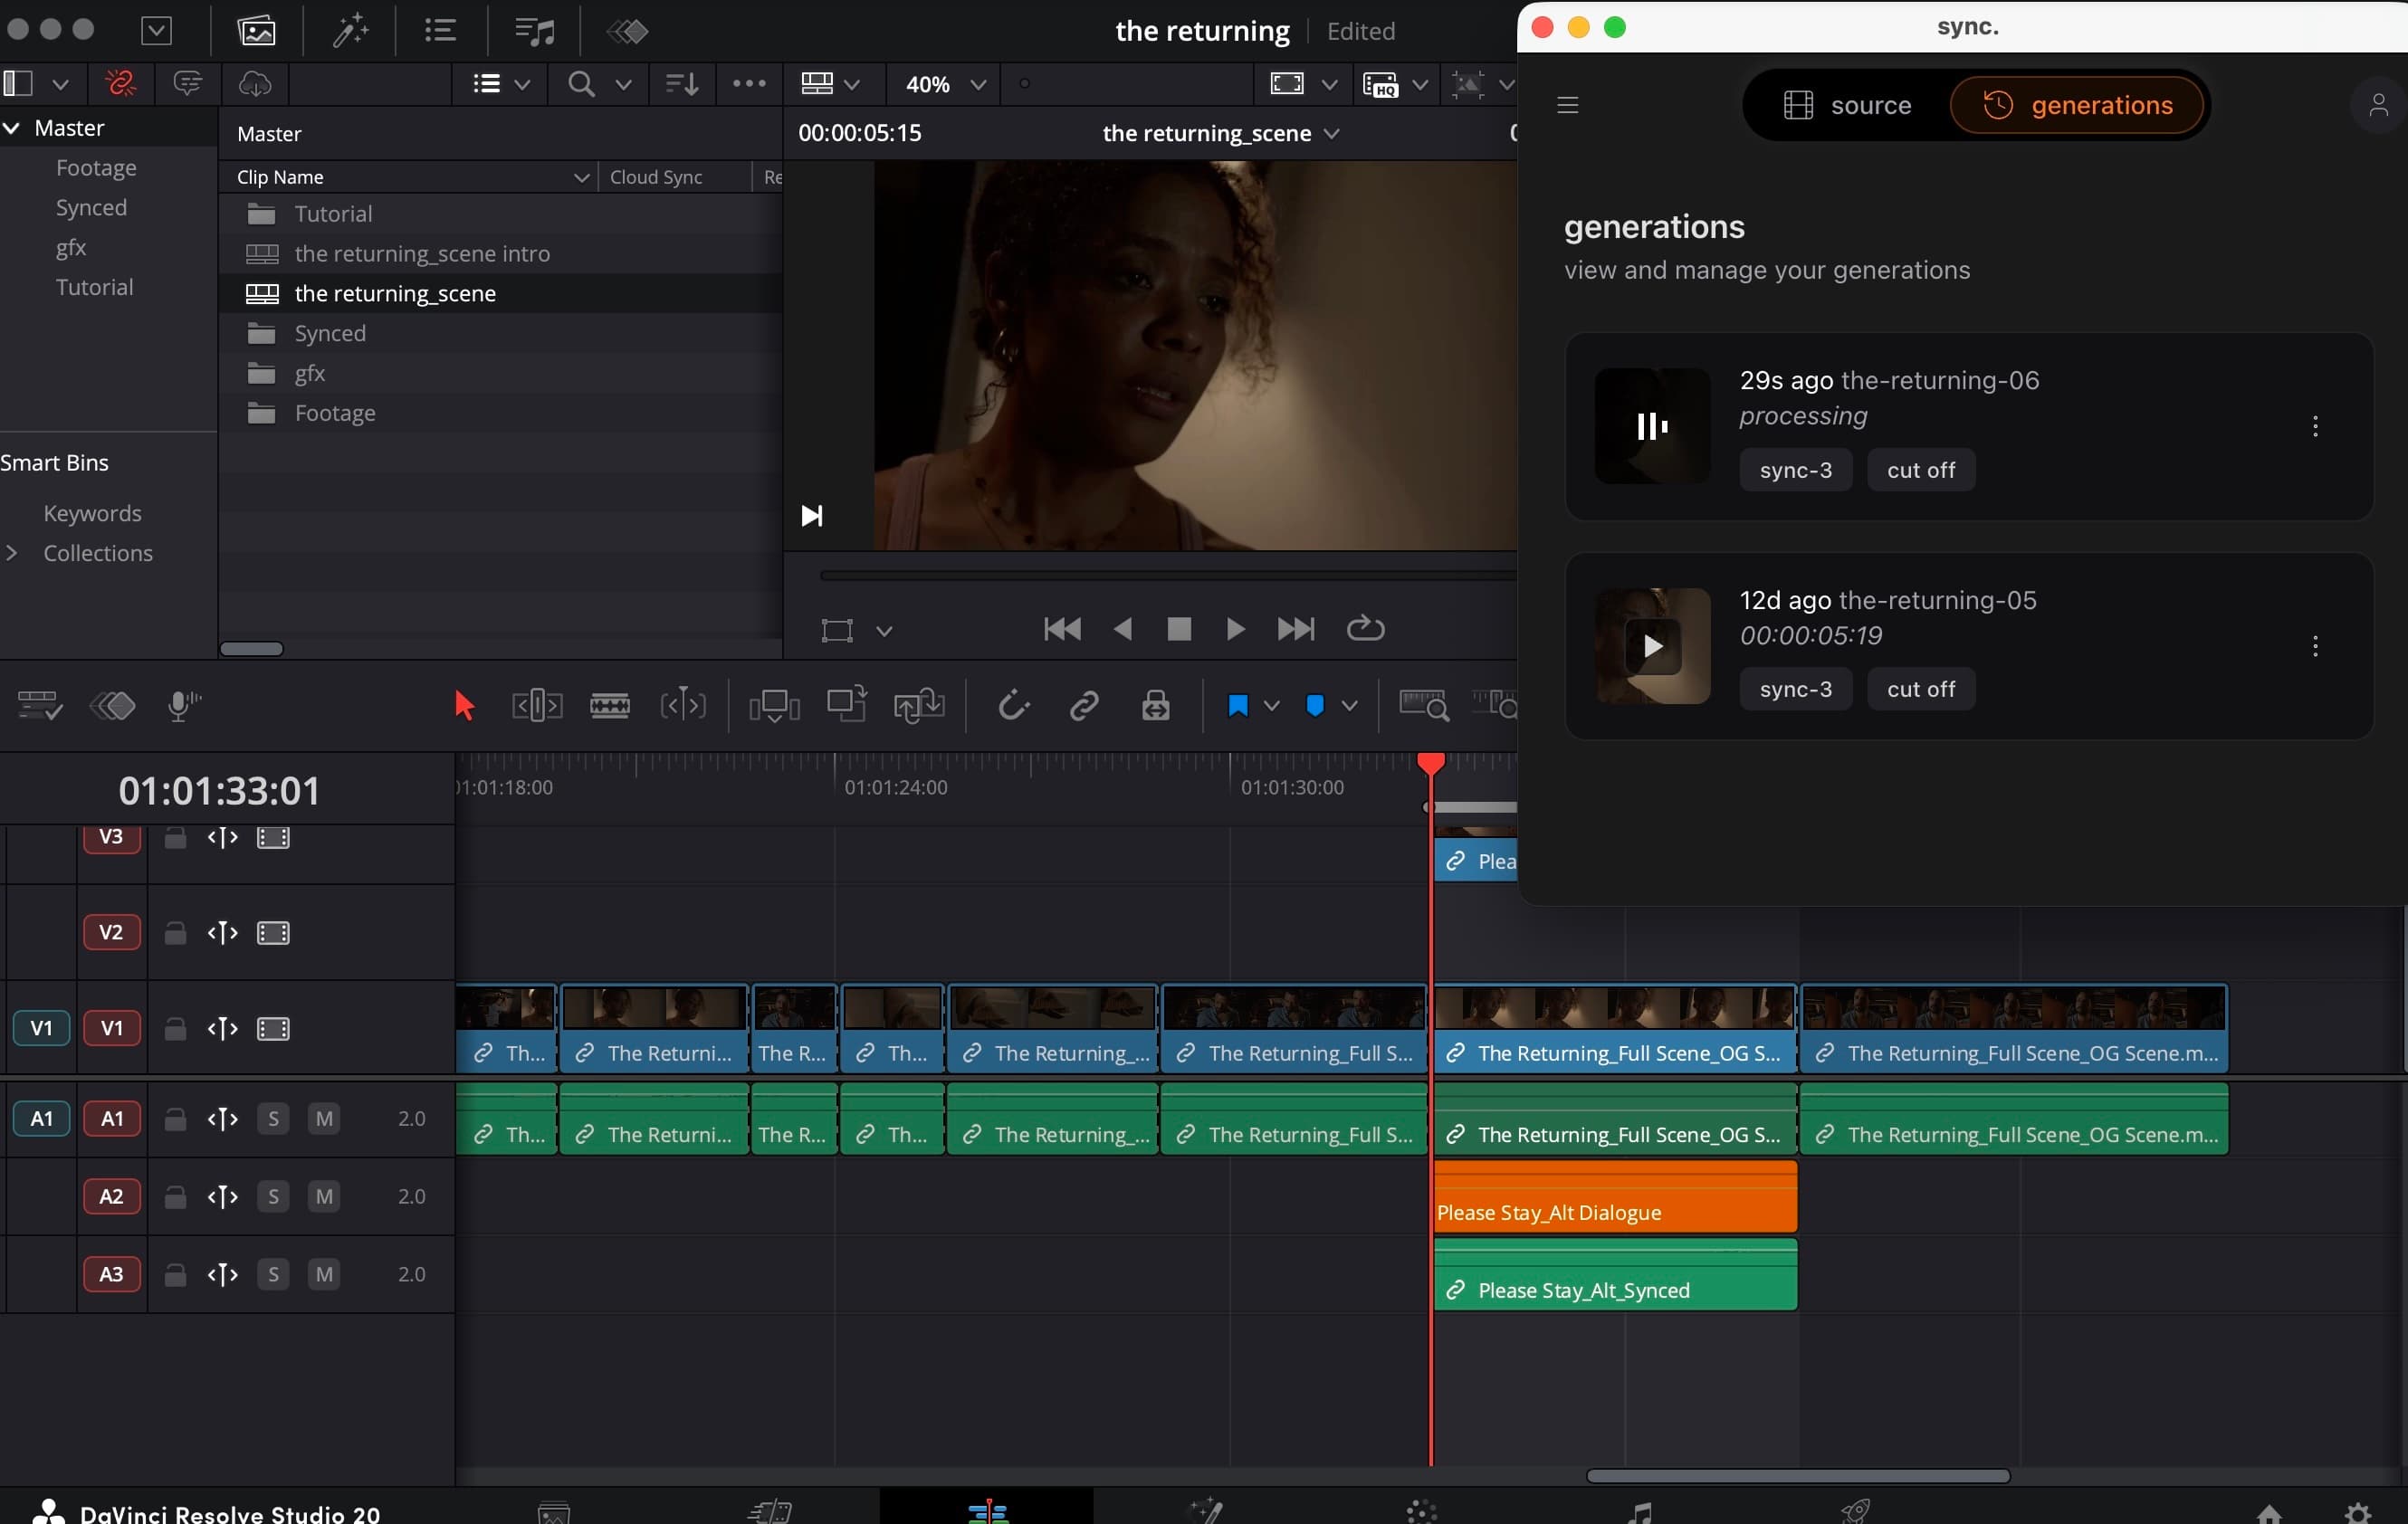
Task: Open the Edit Index list icon
Action: point(440,31)
